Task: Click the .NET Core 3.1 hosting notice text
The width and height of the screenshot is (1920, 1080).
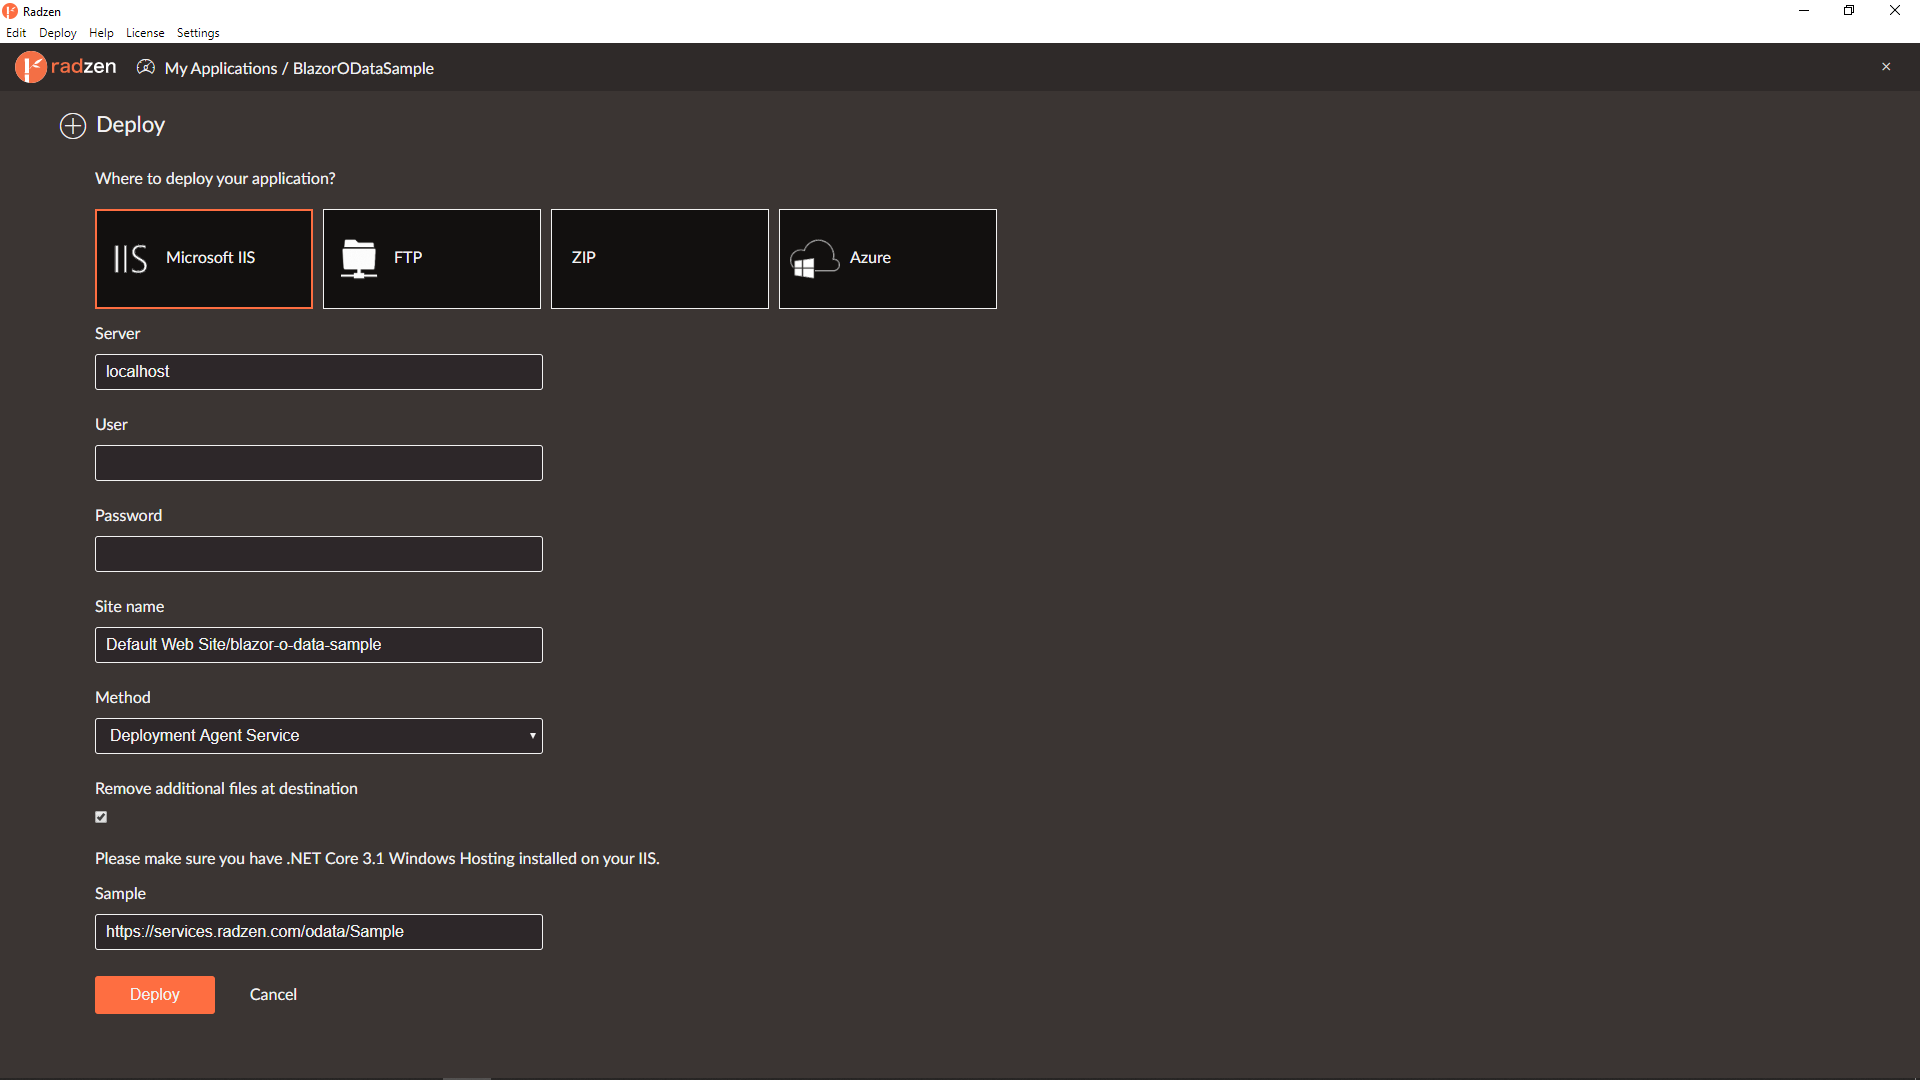Action: pyautogui.click(x=377, y=859)
